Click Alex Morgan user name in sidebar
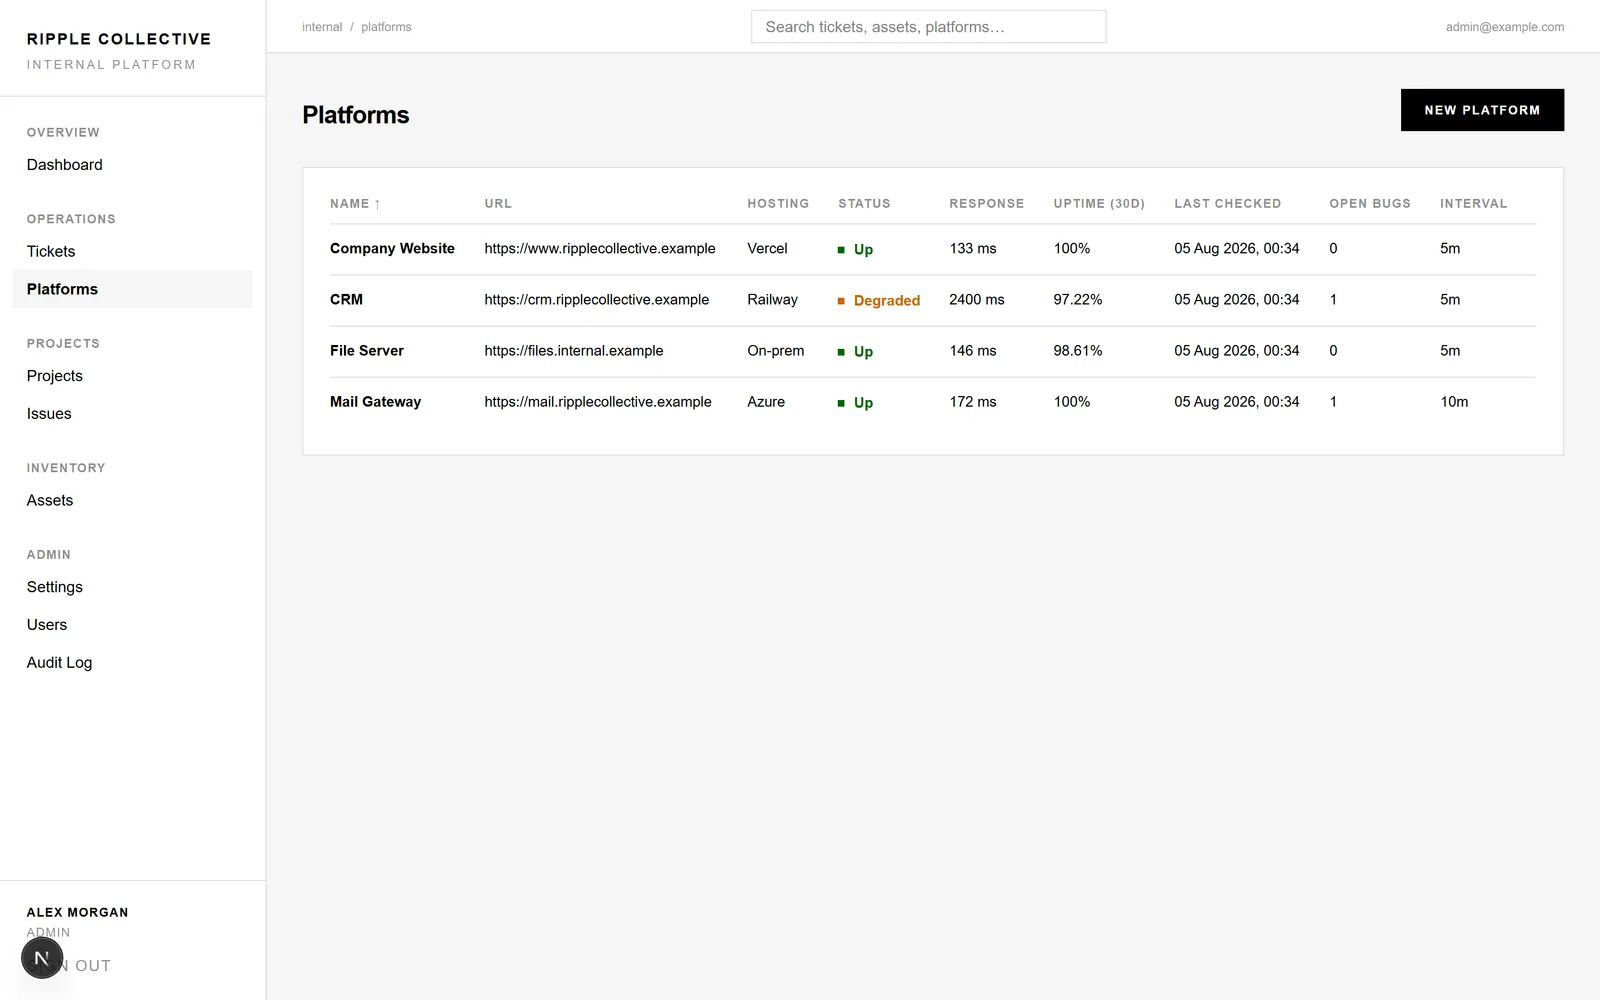The height and width of the screenshot is (1000, 1600). [77, 912]
